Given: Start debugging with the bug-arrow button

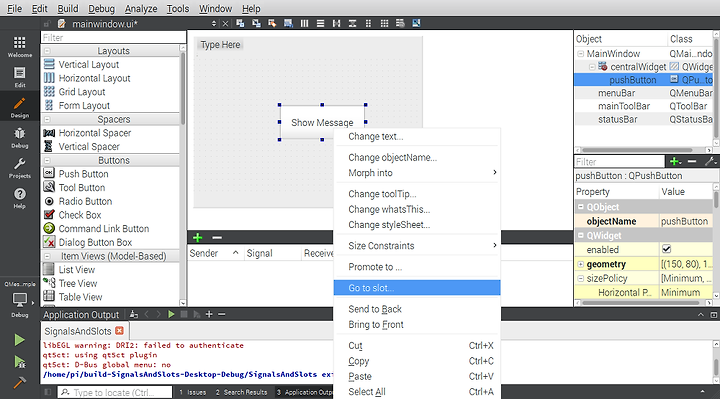Looking at the screenshot, I should point(19,362).
